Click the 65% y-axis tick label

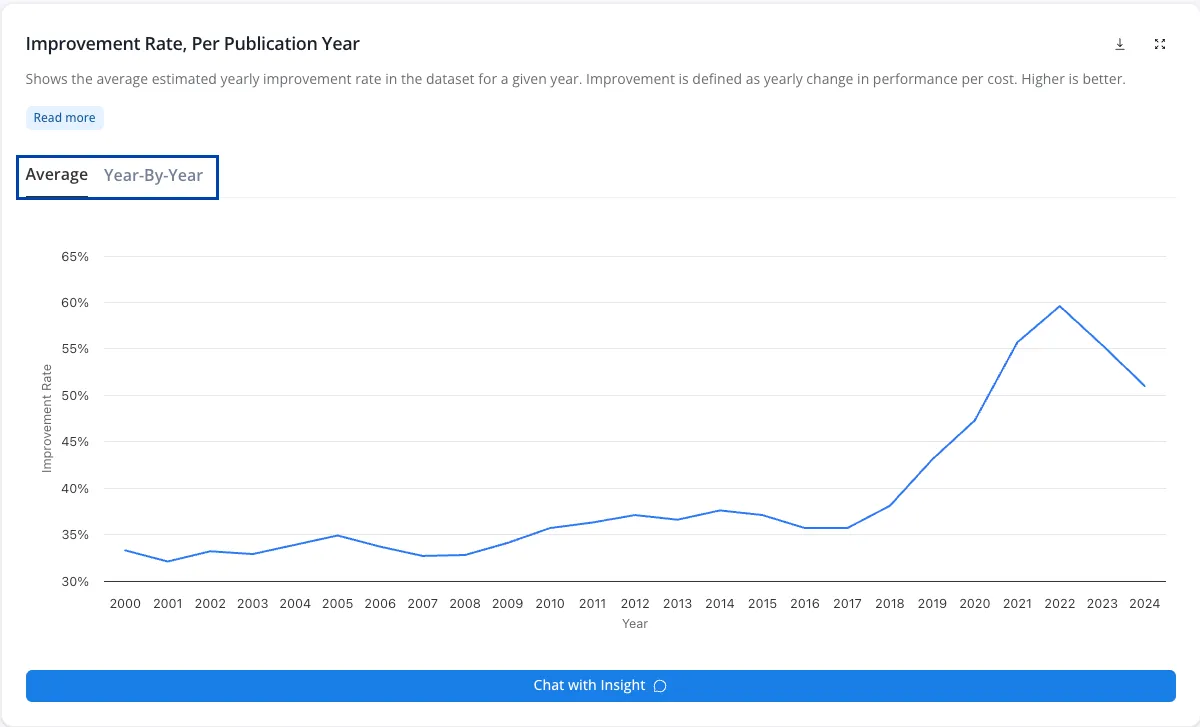[x=75, y=257]
